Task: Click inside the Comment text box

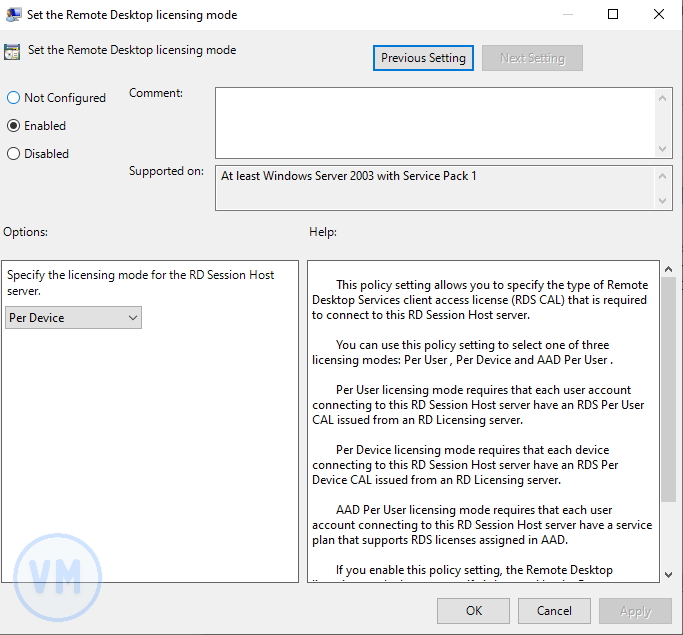Action: 435,122
